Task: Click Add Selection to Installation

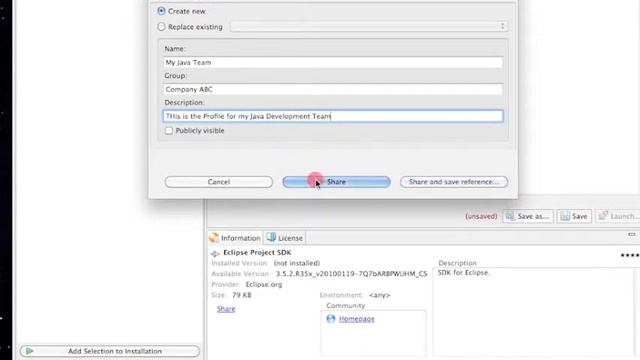Action: pyautogui.click(x=110, y=351)
